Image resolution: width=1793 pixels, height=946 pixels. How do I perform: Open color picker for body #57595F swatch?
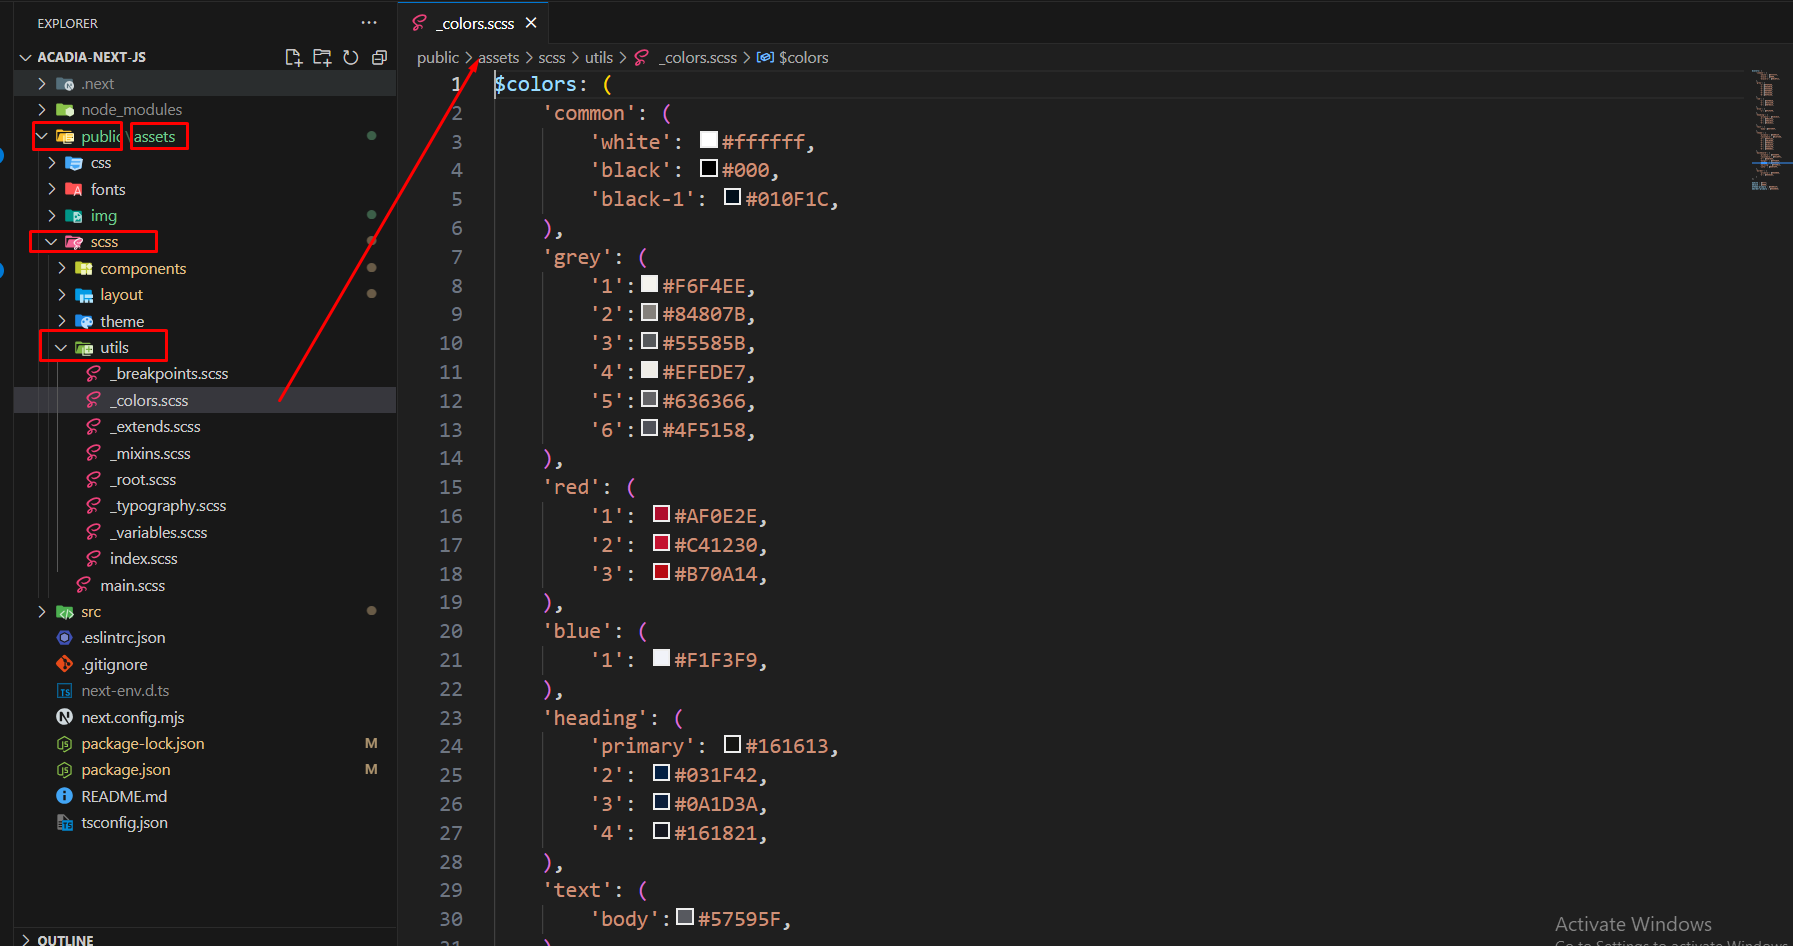click(x=685, y=917)
